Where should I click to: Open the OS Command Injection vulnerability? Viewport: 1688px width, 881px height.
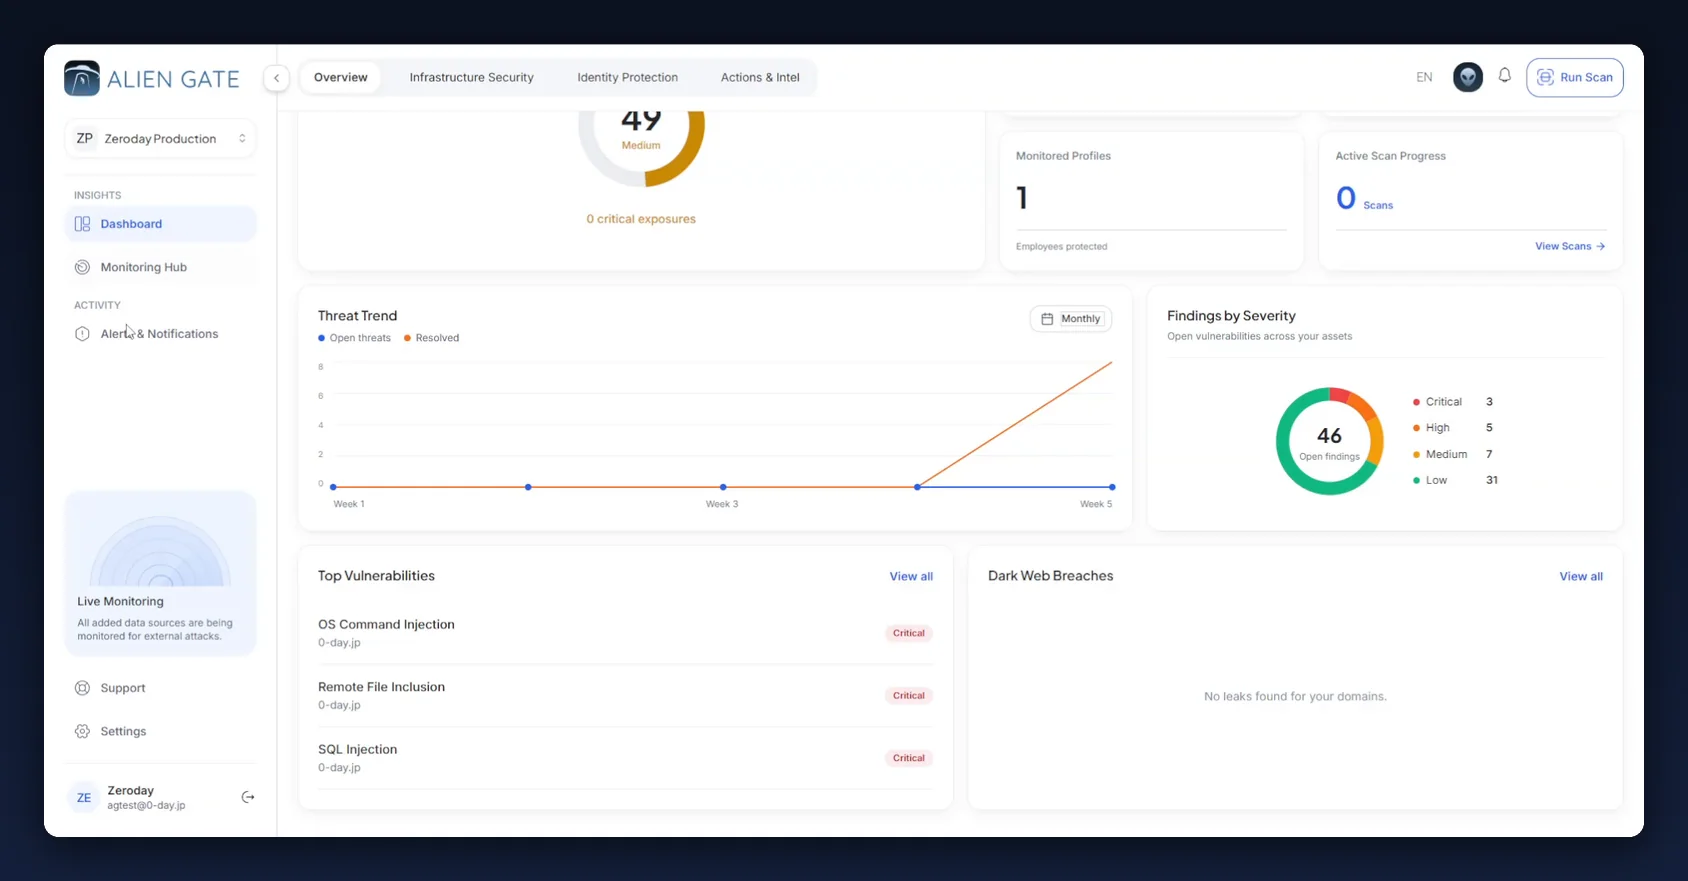[625, 633]
